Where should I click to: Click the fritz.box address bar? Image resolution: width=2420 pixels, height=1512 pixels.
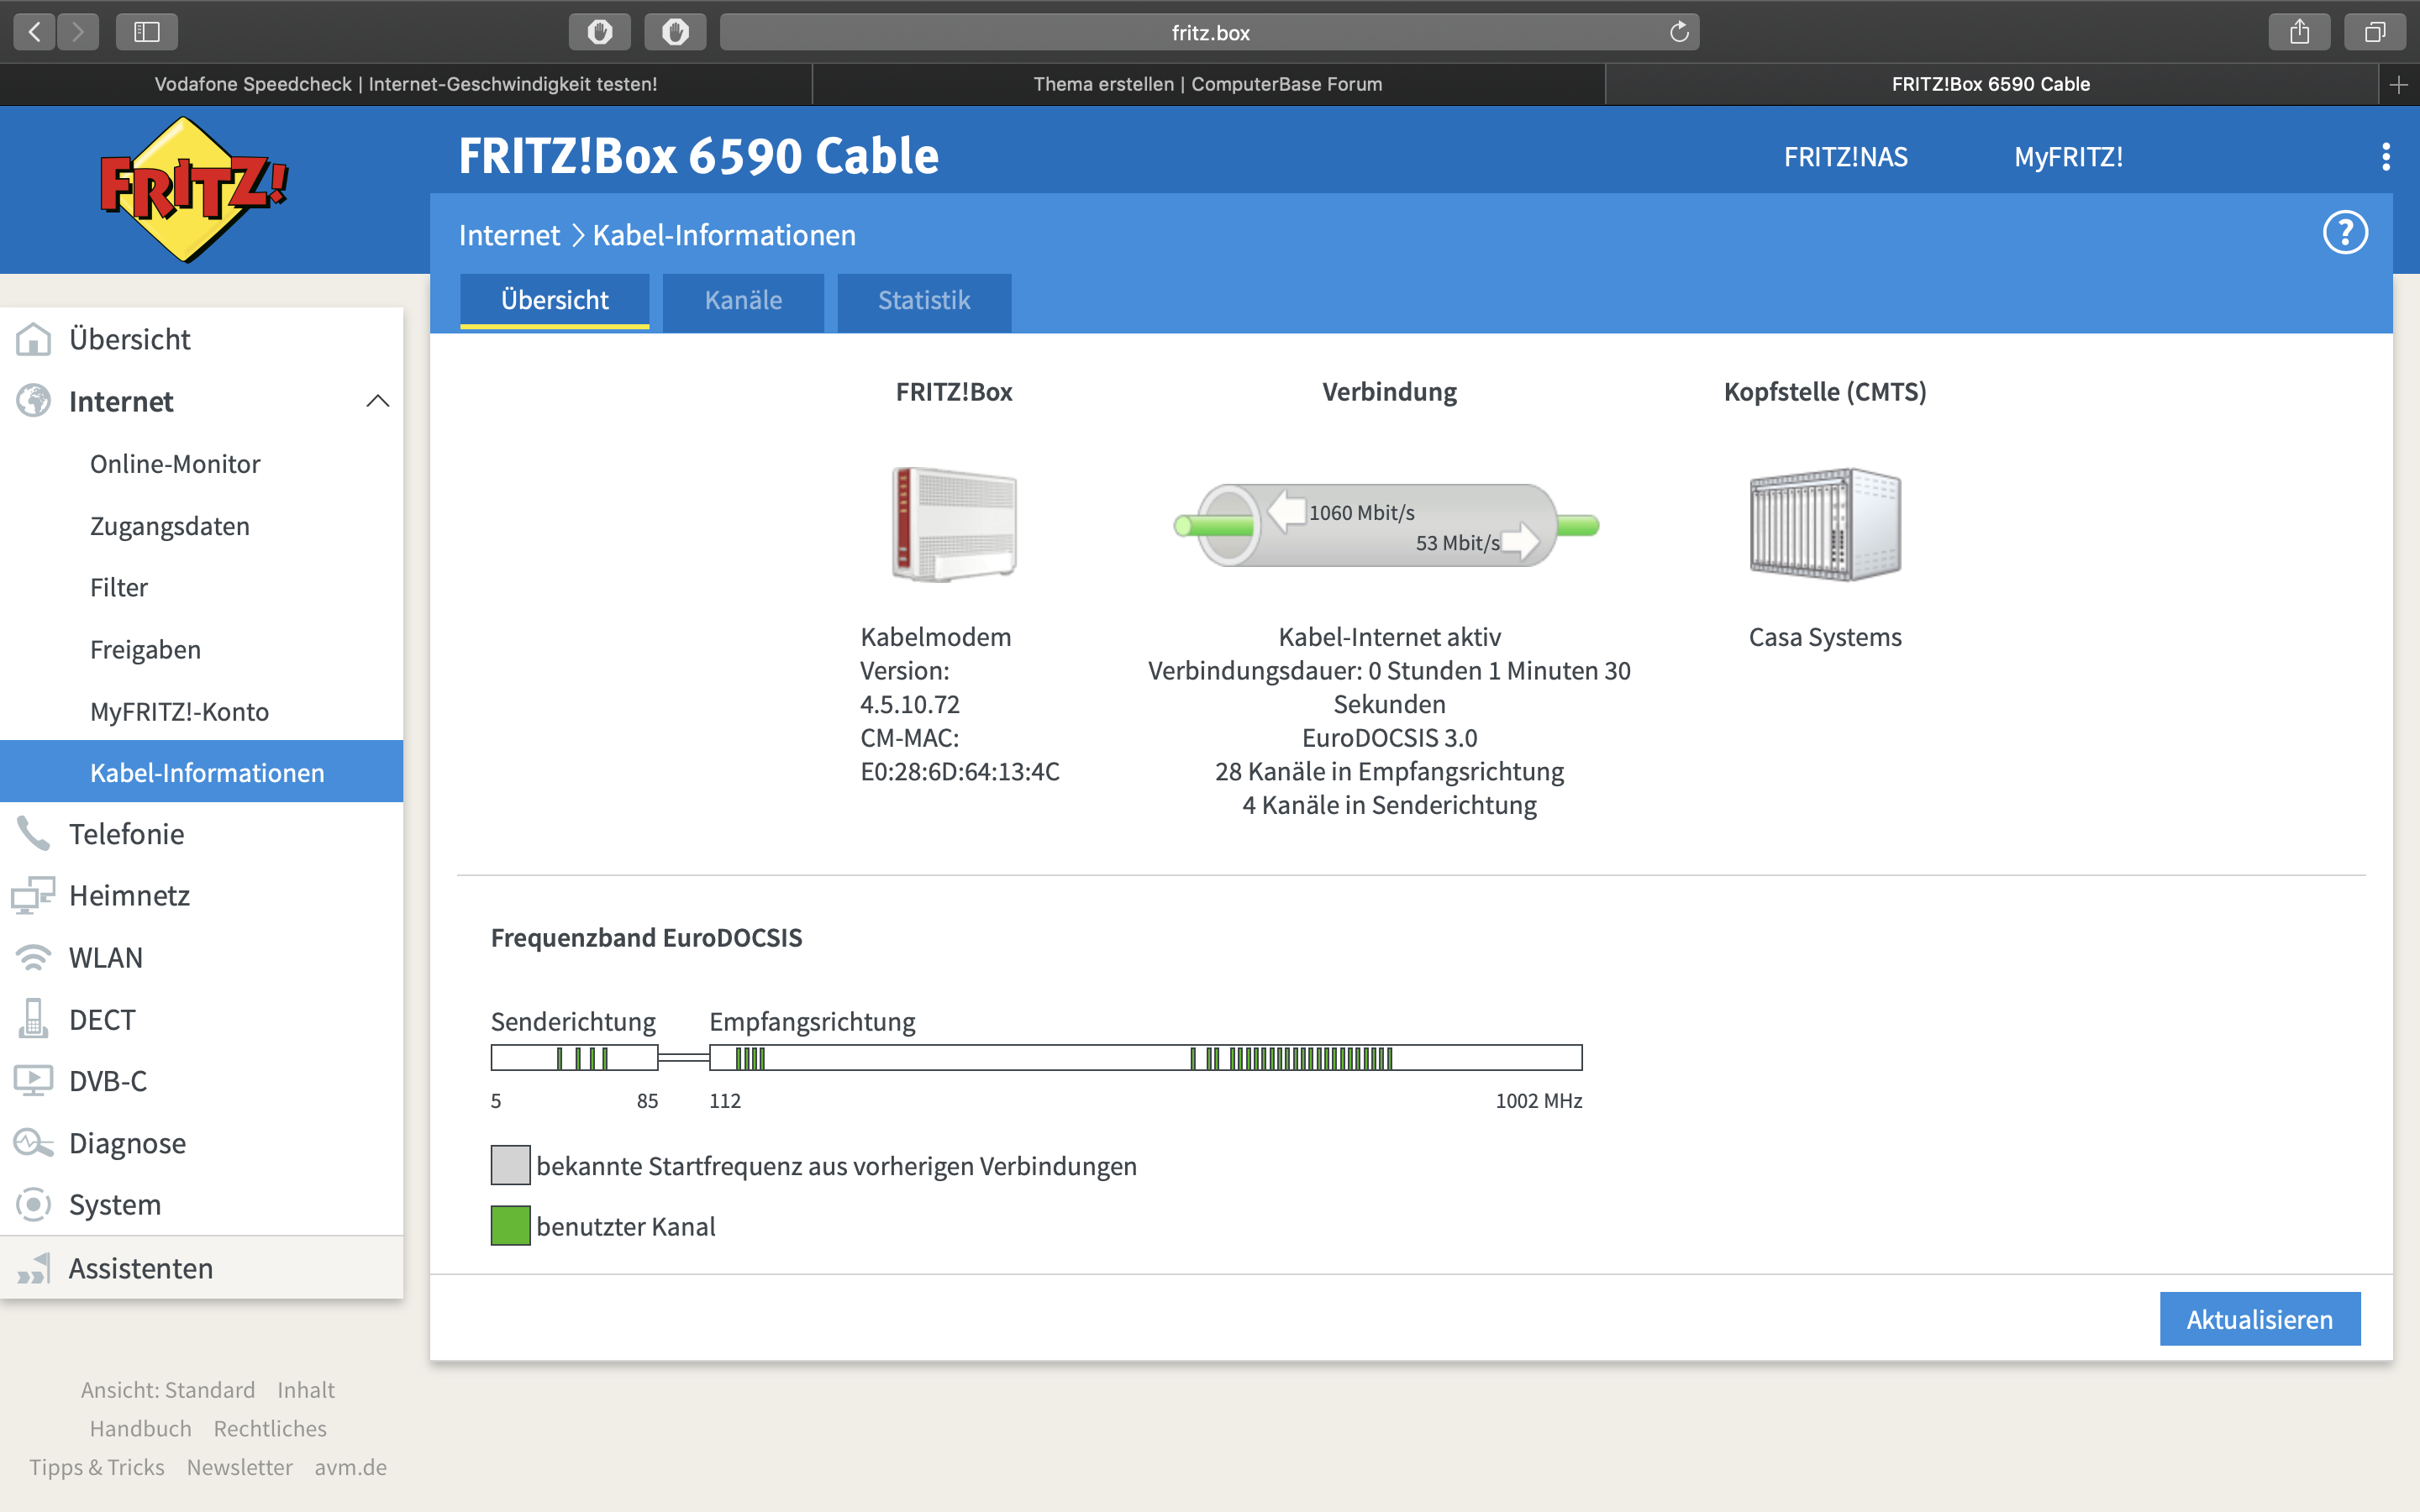coord(1210,32)
